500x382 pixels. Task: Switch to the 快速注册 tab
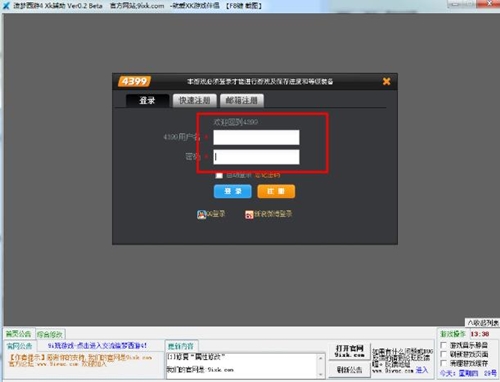tap(195, 100)
